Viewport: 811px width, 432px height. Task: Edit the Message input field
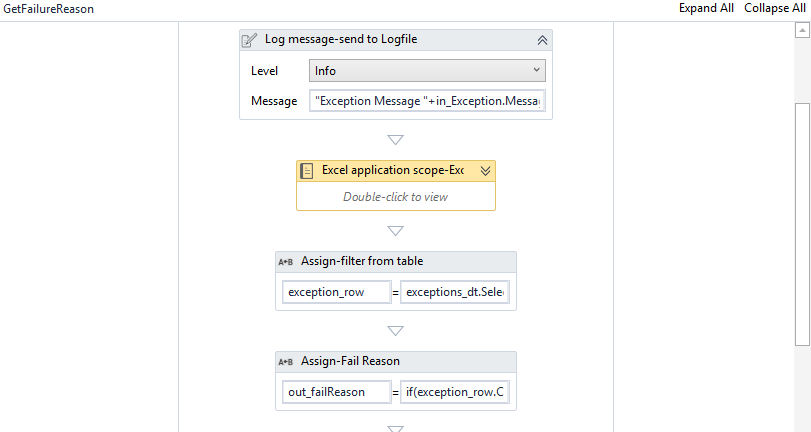[x=427, y=101]
